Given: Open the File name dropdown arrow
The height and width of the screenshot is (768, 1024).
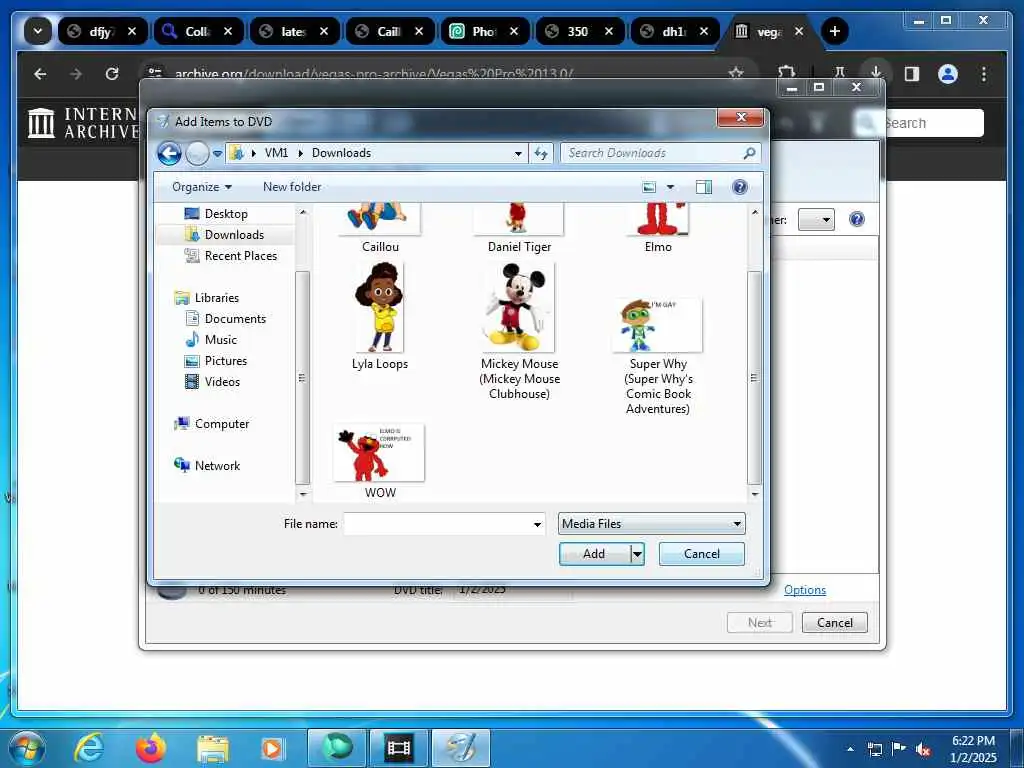Looking at the screenshot, I should pyautogui.click(x=537, y=524).
